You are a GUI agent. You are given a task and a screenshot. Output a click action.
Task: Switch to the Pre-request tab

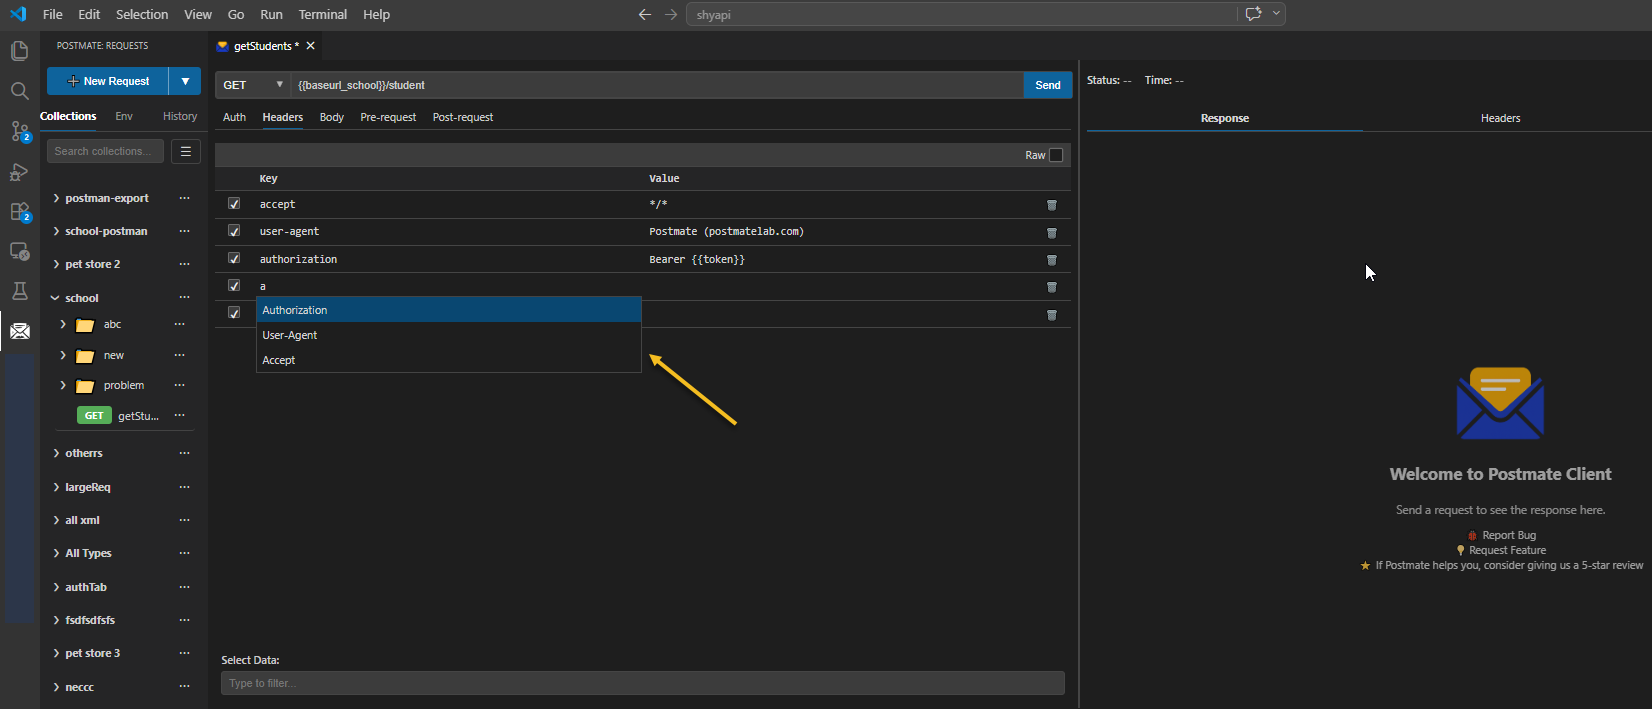[x=388, y=117]
